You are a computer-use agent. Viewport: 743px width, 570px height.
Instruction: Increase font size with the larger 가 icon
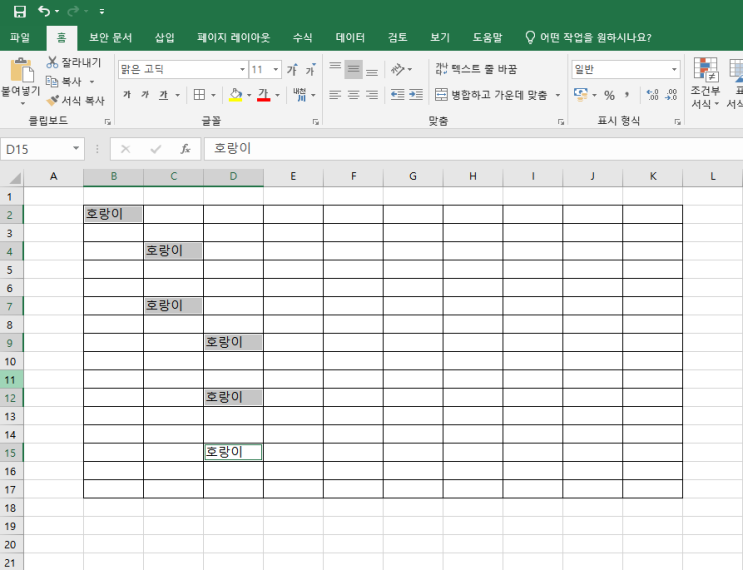[x=292, y=70]
